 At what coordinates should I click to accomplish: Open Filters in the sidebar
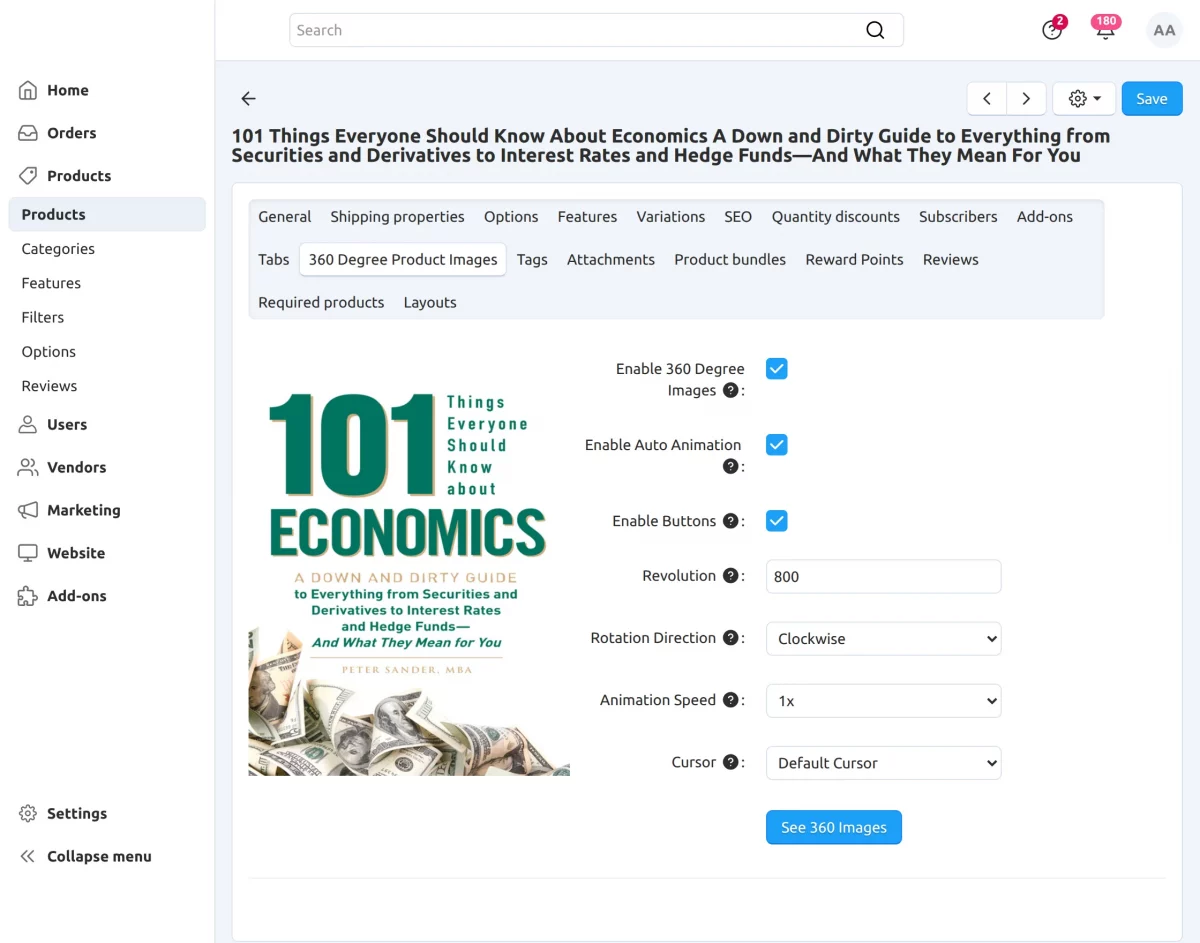click(x=43, y=318)
